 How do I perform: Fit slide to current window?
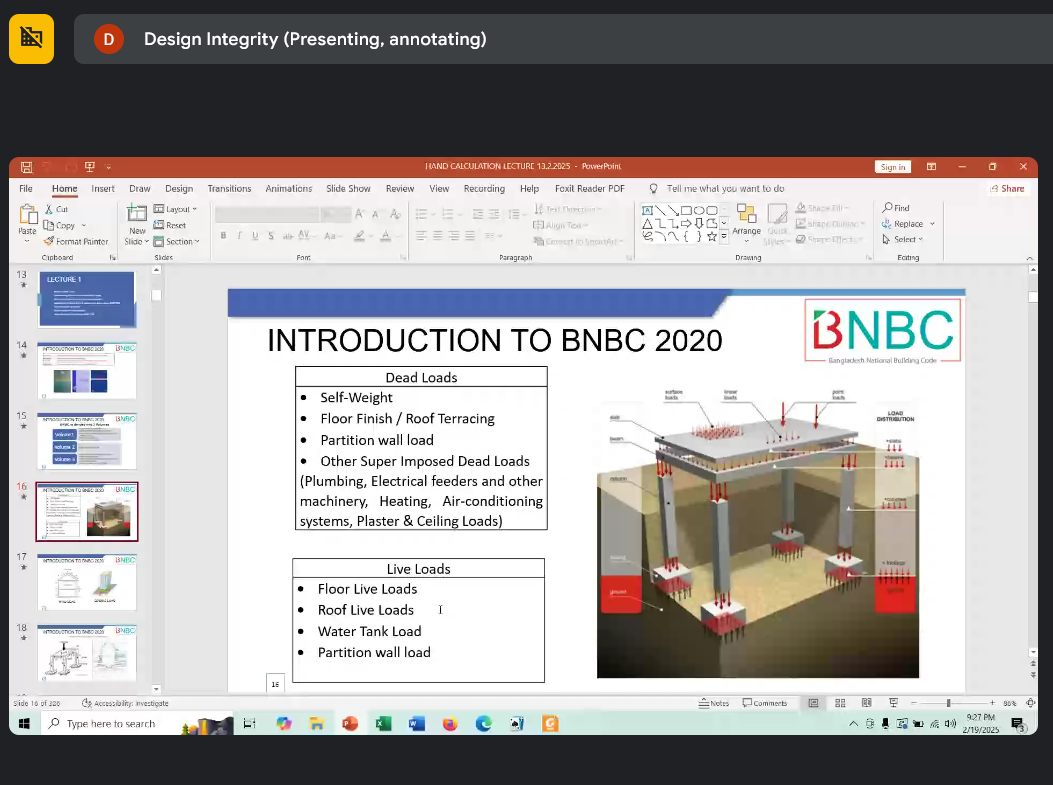(1030, 703)
